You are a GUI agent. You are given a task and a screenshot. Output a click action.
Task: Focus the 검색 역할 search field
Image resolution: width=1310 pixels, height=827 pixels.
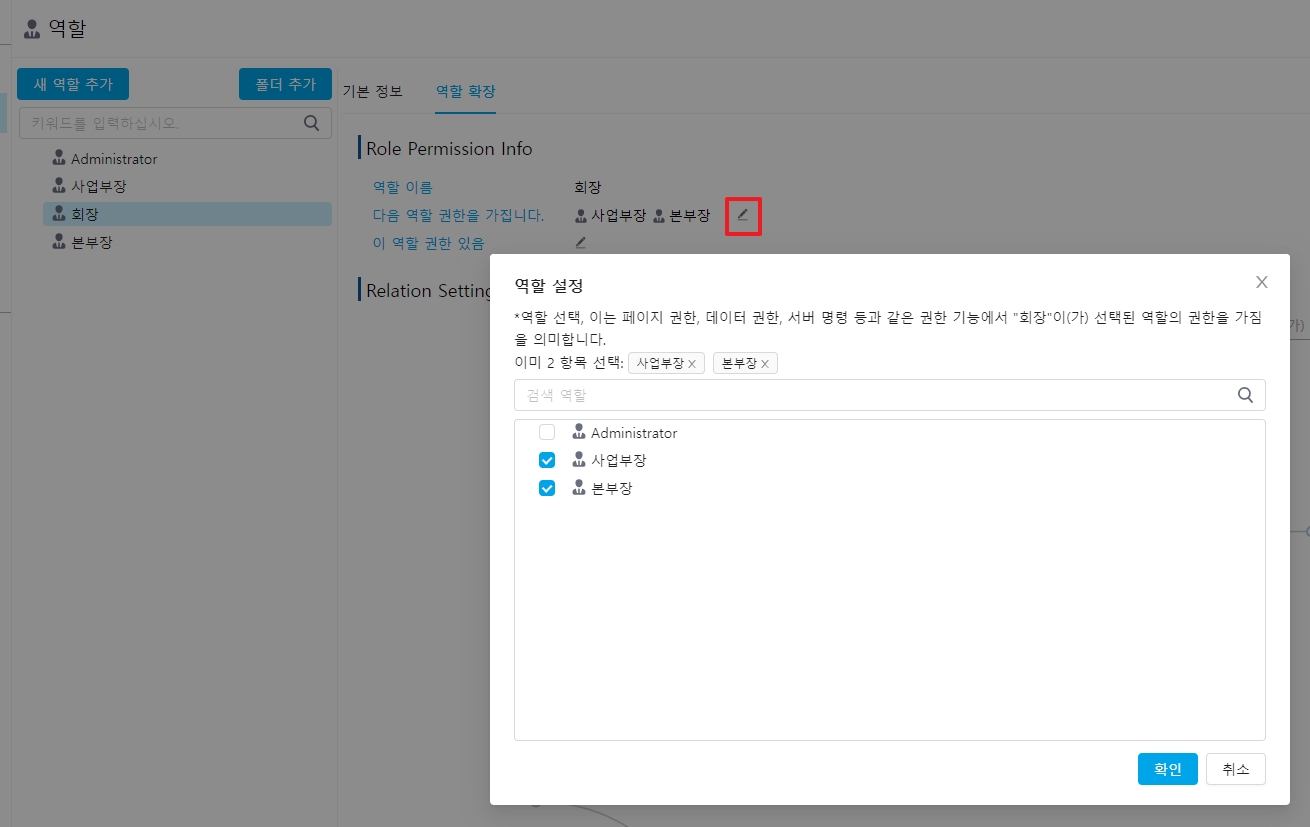coord(870,395)
